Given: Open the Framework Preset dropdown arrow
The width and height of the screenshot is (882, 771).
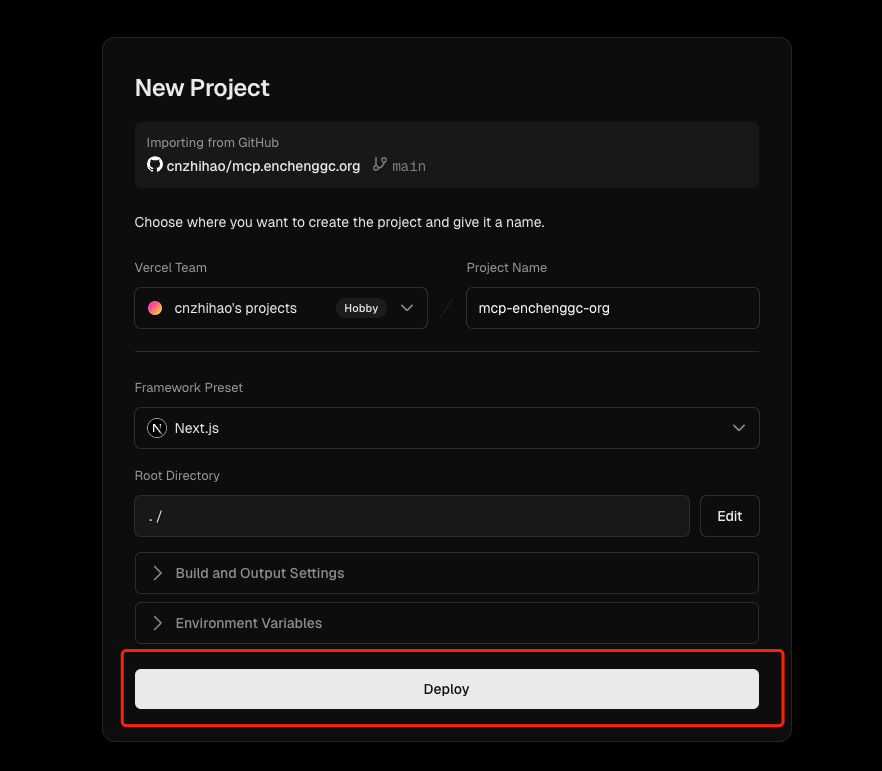Looking at the screenshot, I should [x=739, y=428].
